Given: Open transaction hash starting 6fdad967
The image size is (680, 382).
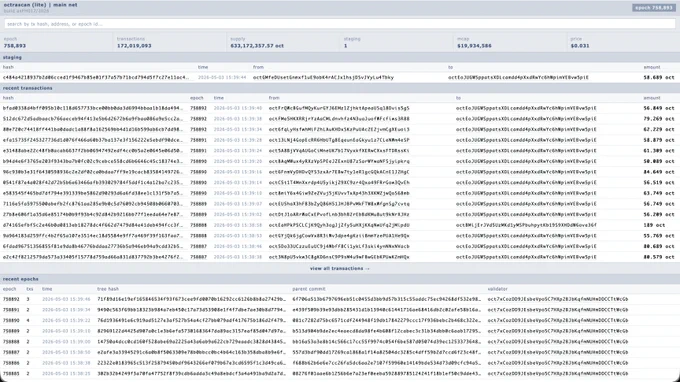Looking at the screenshot, I should click(x=93, y=246).
